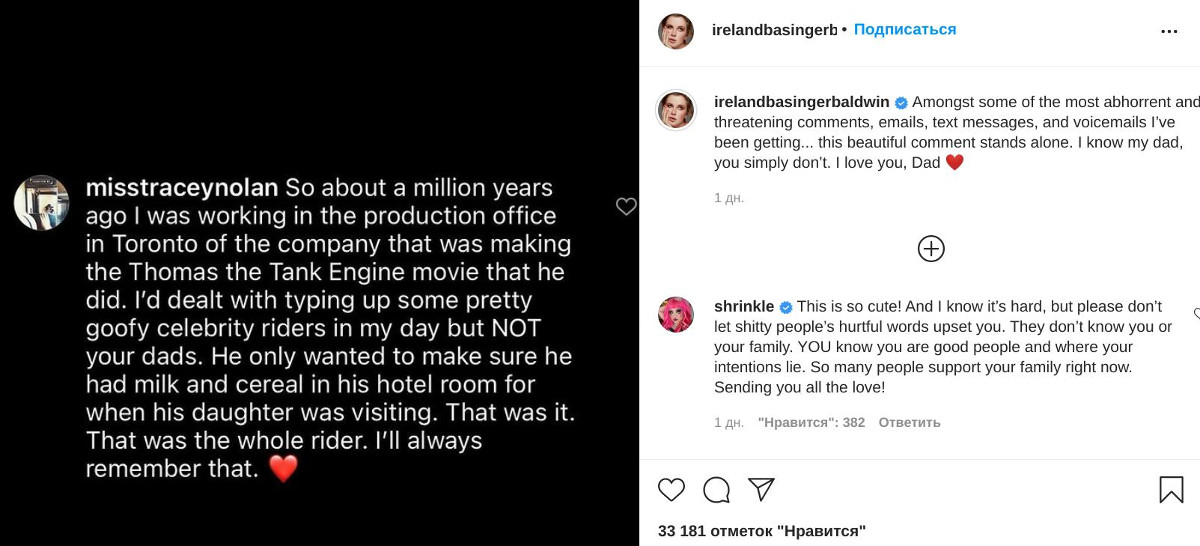The height and width of the screenshot is (546, 1200).
Task: Reply to shrinkle's comment with Ответить
Action: (x=909, y=423)
